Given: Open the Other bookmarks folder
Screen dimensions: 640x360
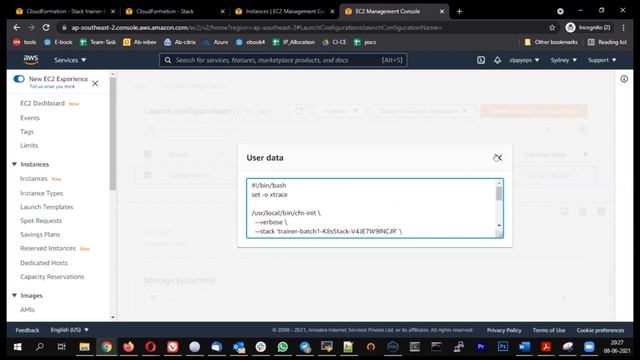Looking at the screenshot, I should [x=551, y=42].
